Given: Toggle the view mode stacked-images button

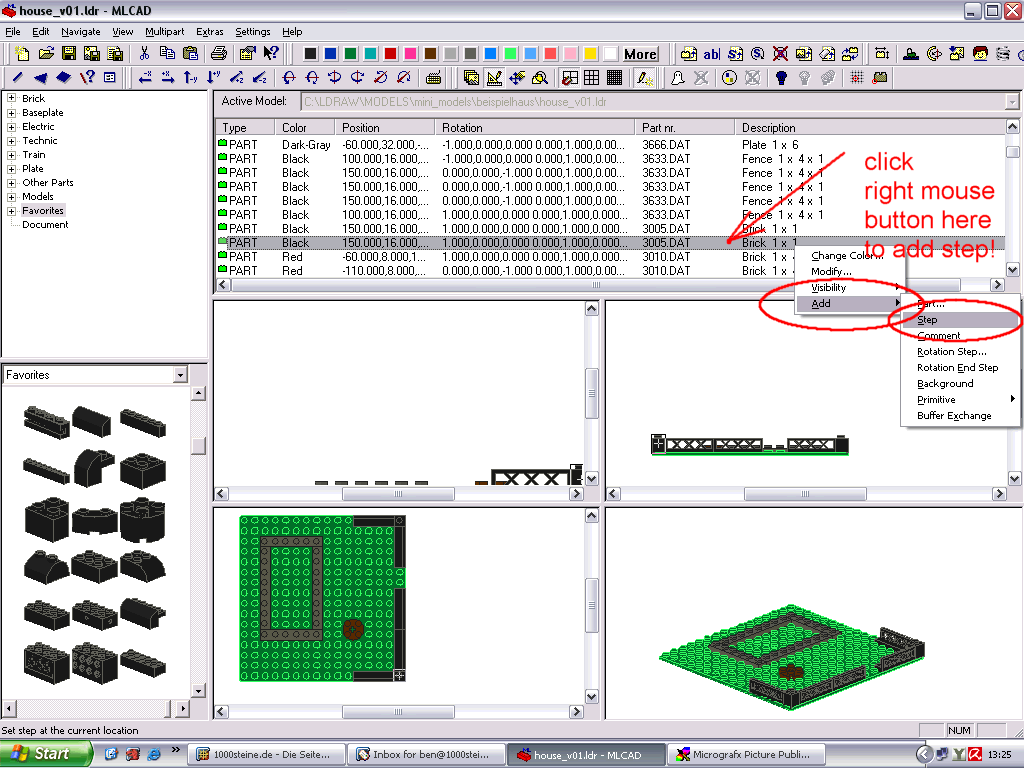Looking at the screenshot, I should click(x=472, y=78).
